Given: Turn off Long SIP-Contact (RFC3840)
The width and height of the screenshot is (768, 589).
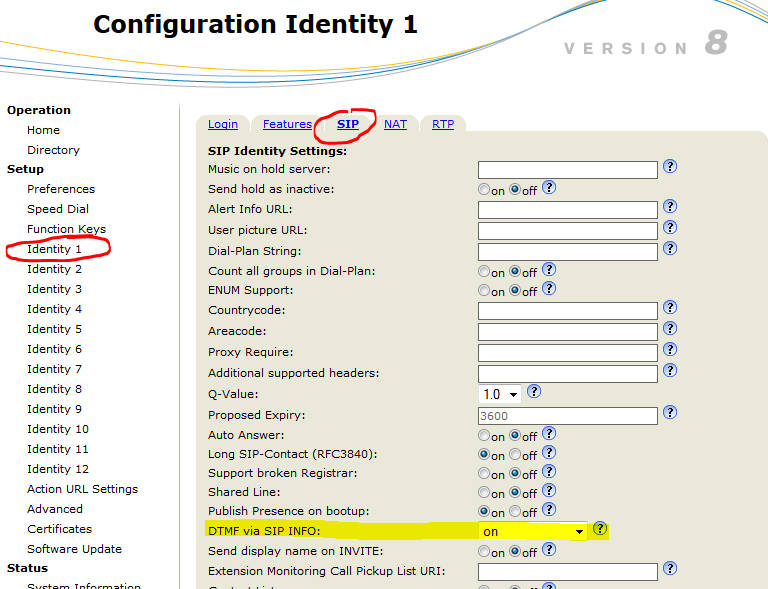Looking at the screenshot, I should tap(515, 455).
